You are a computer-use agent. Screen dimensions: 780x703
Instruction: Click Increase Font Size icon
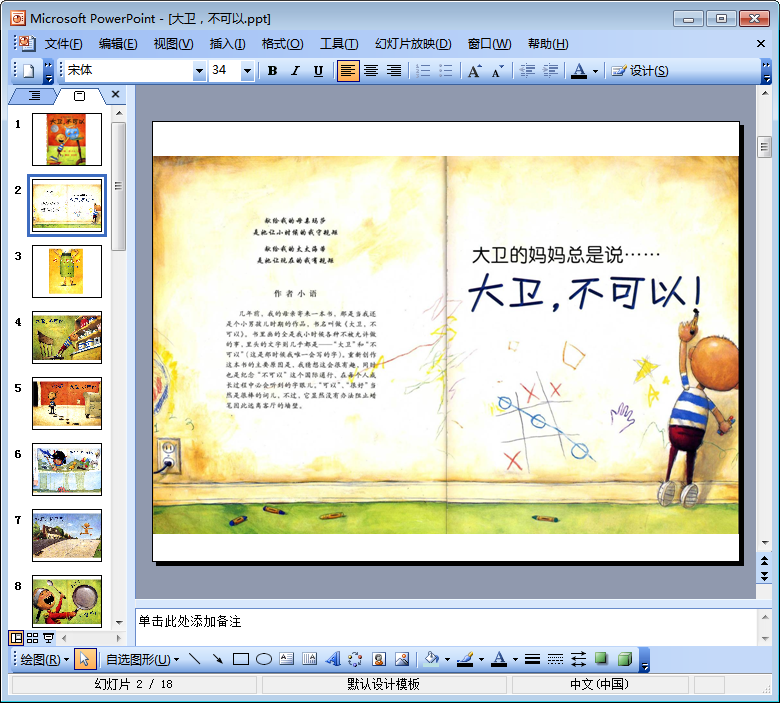click(475, 71)
